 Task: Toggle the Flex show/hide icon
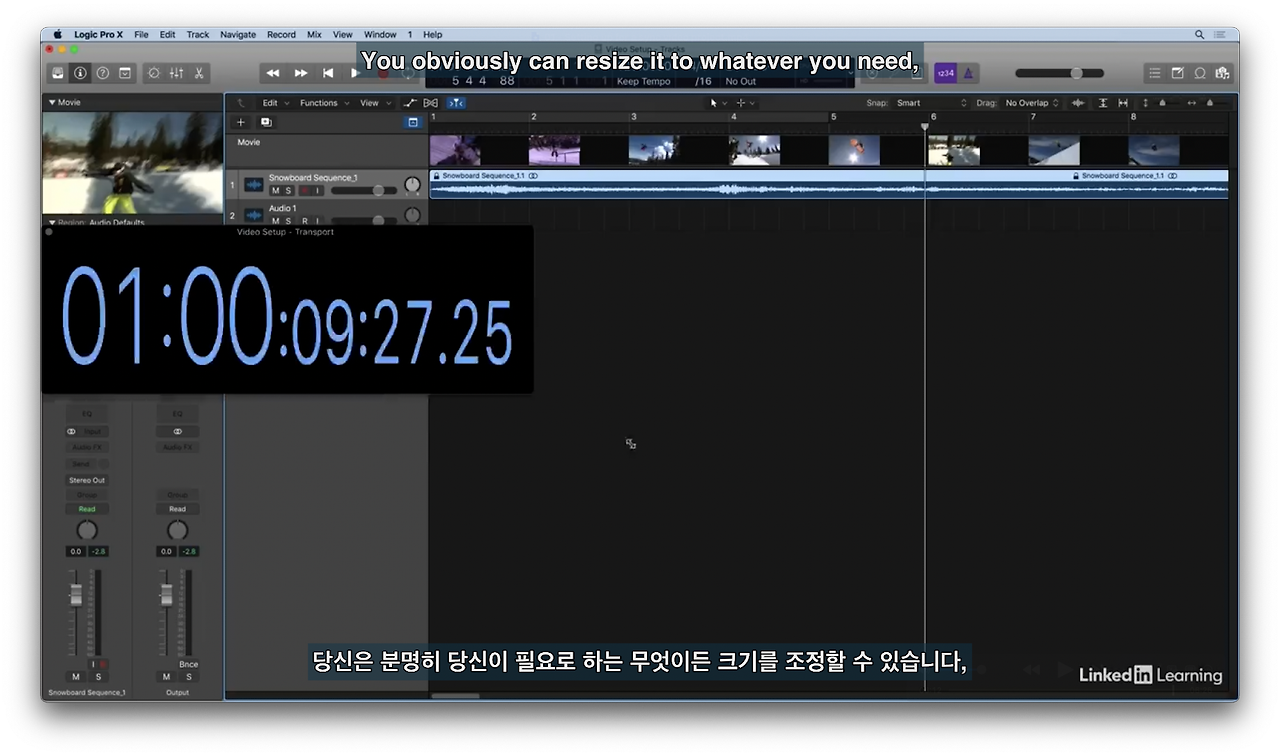point(431,103)
